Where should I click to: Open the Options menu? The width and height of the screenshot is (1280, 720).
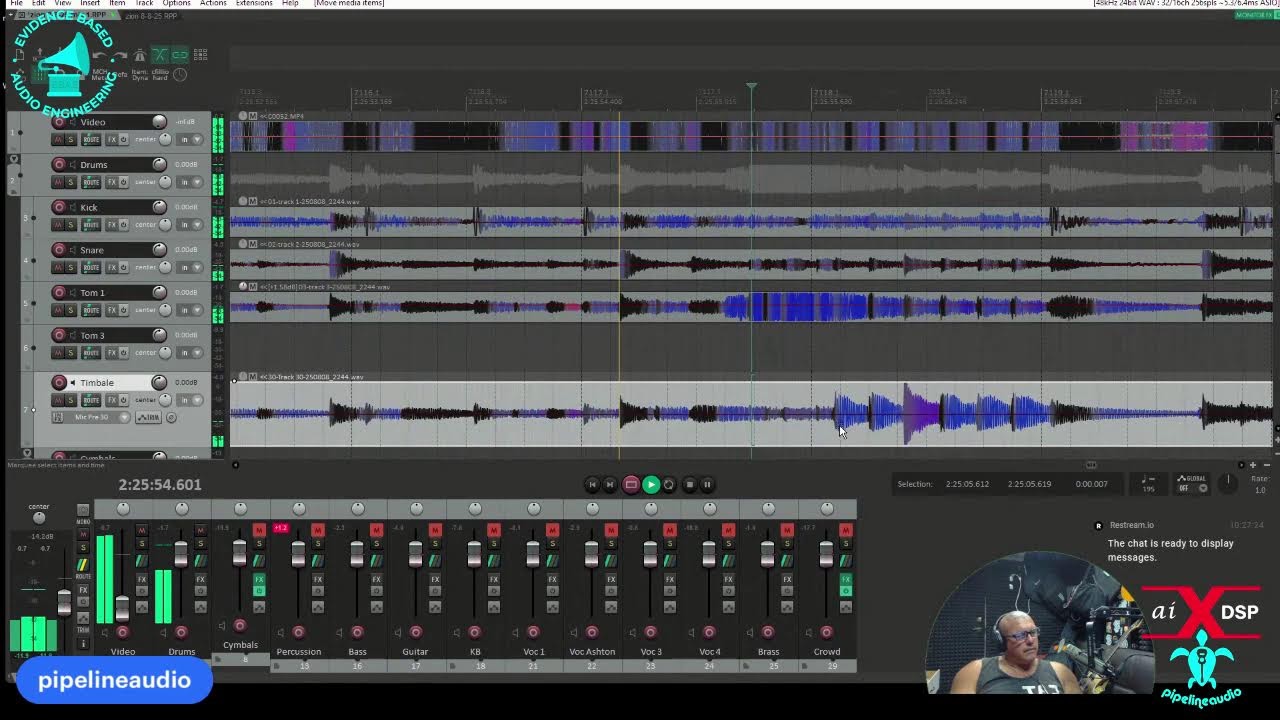(x=177, y=3)
